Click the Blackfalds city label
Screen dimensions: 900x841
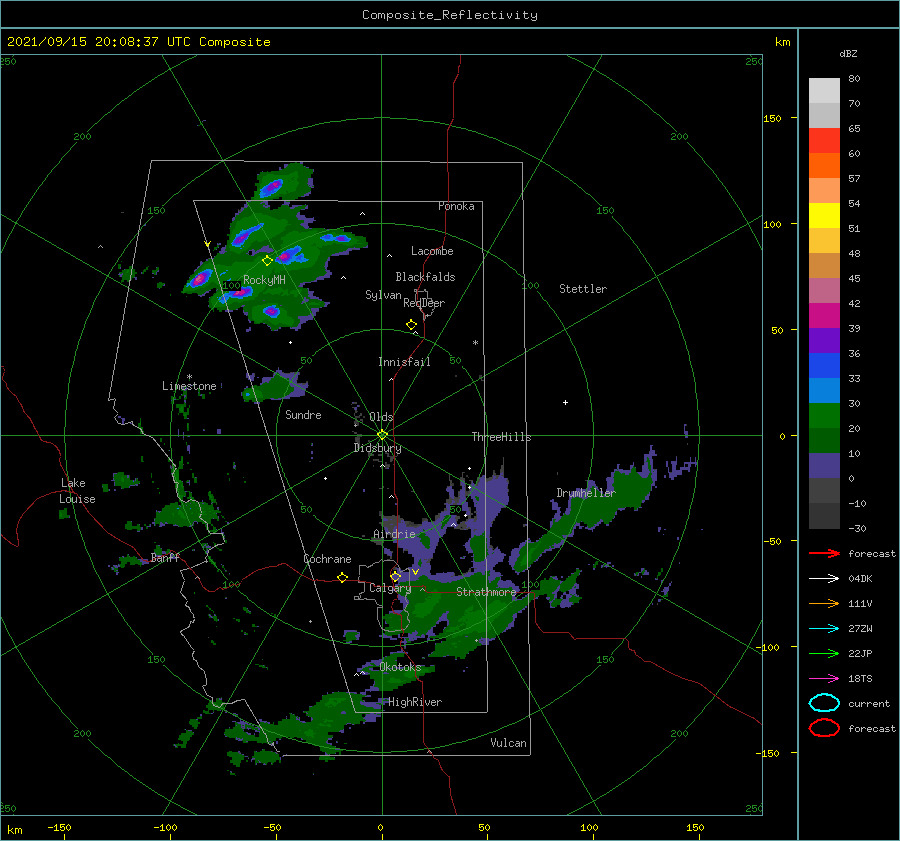tap(425, 277)
